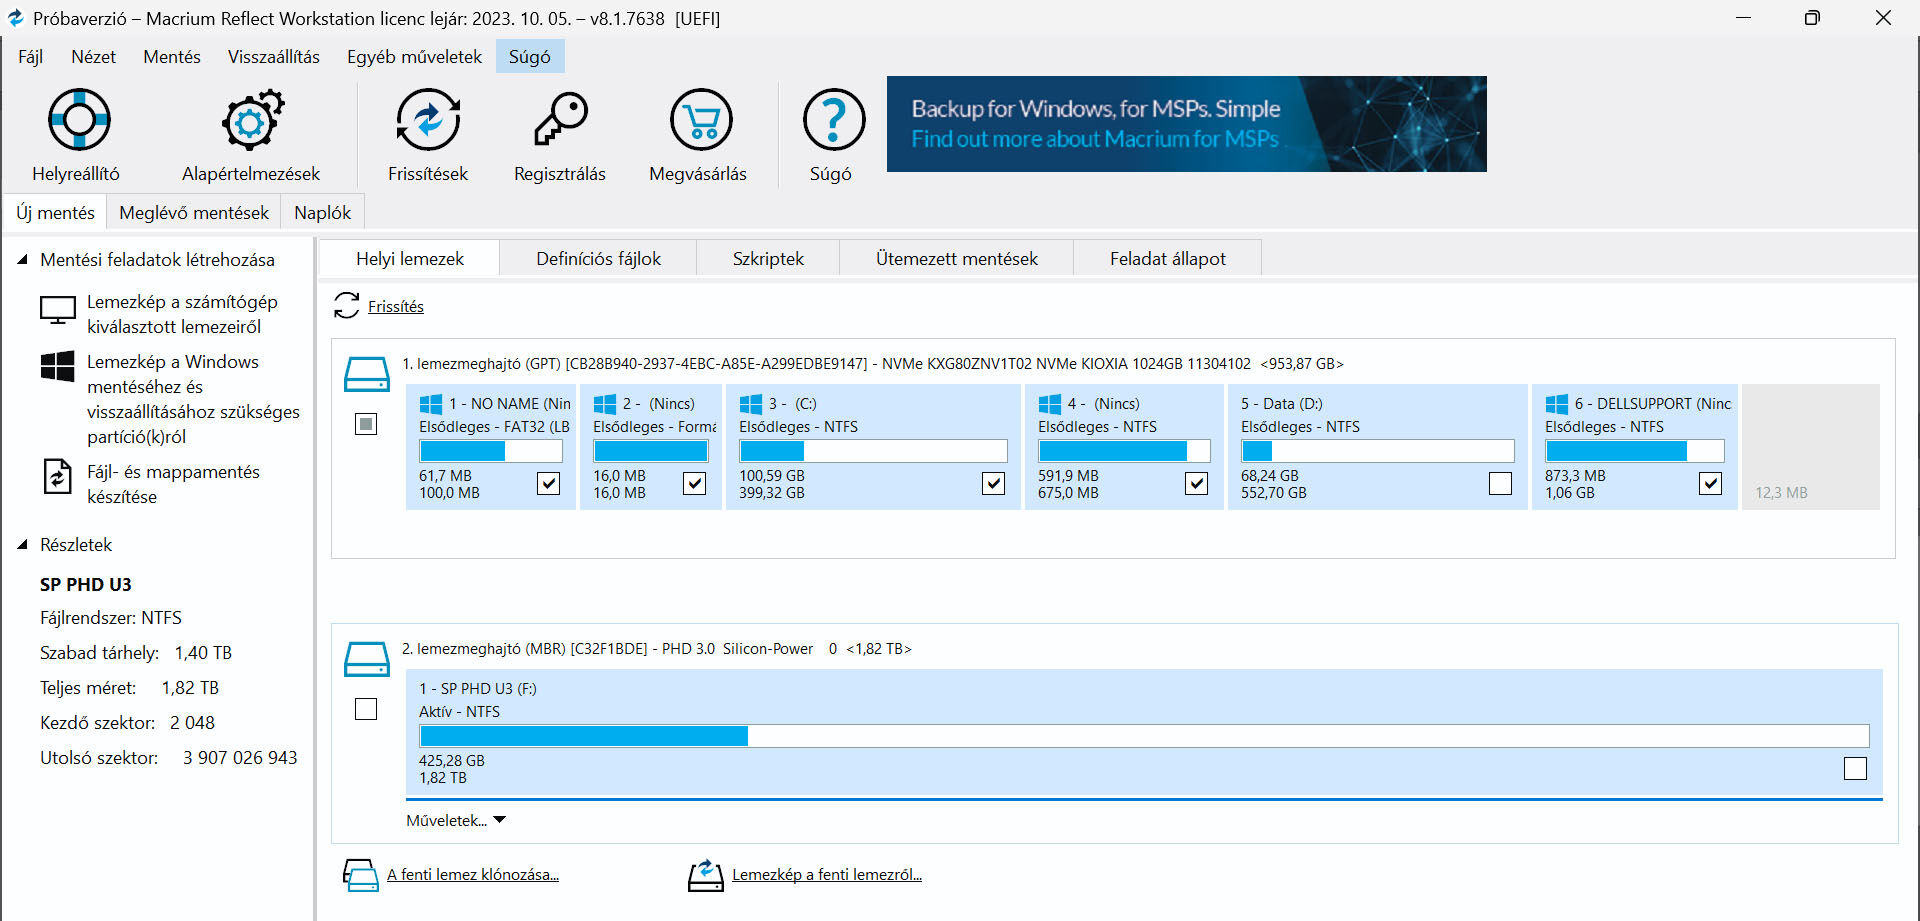
Task: Click the image disk icon at bottom
Action: 705,875
